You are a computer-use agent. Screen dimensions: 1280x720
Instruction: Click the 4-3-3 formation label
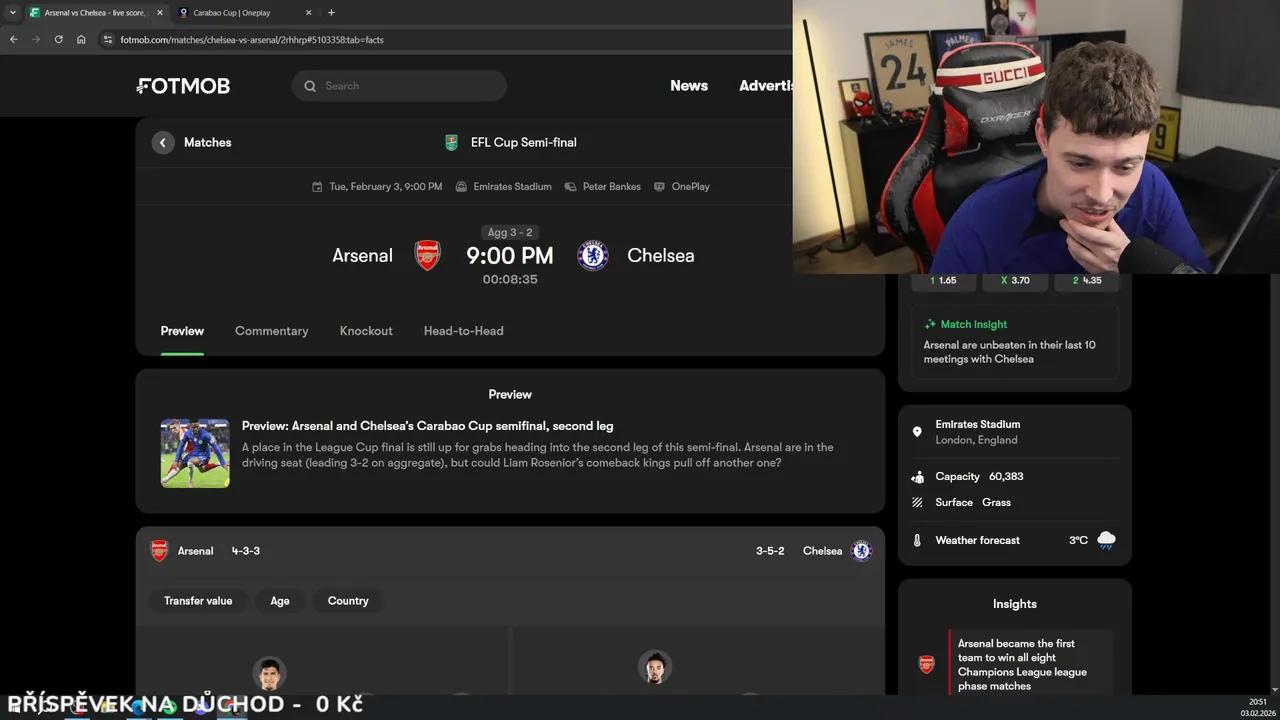point(246,551)
